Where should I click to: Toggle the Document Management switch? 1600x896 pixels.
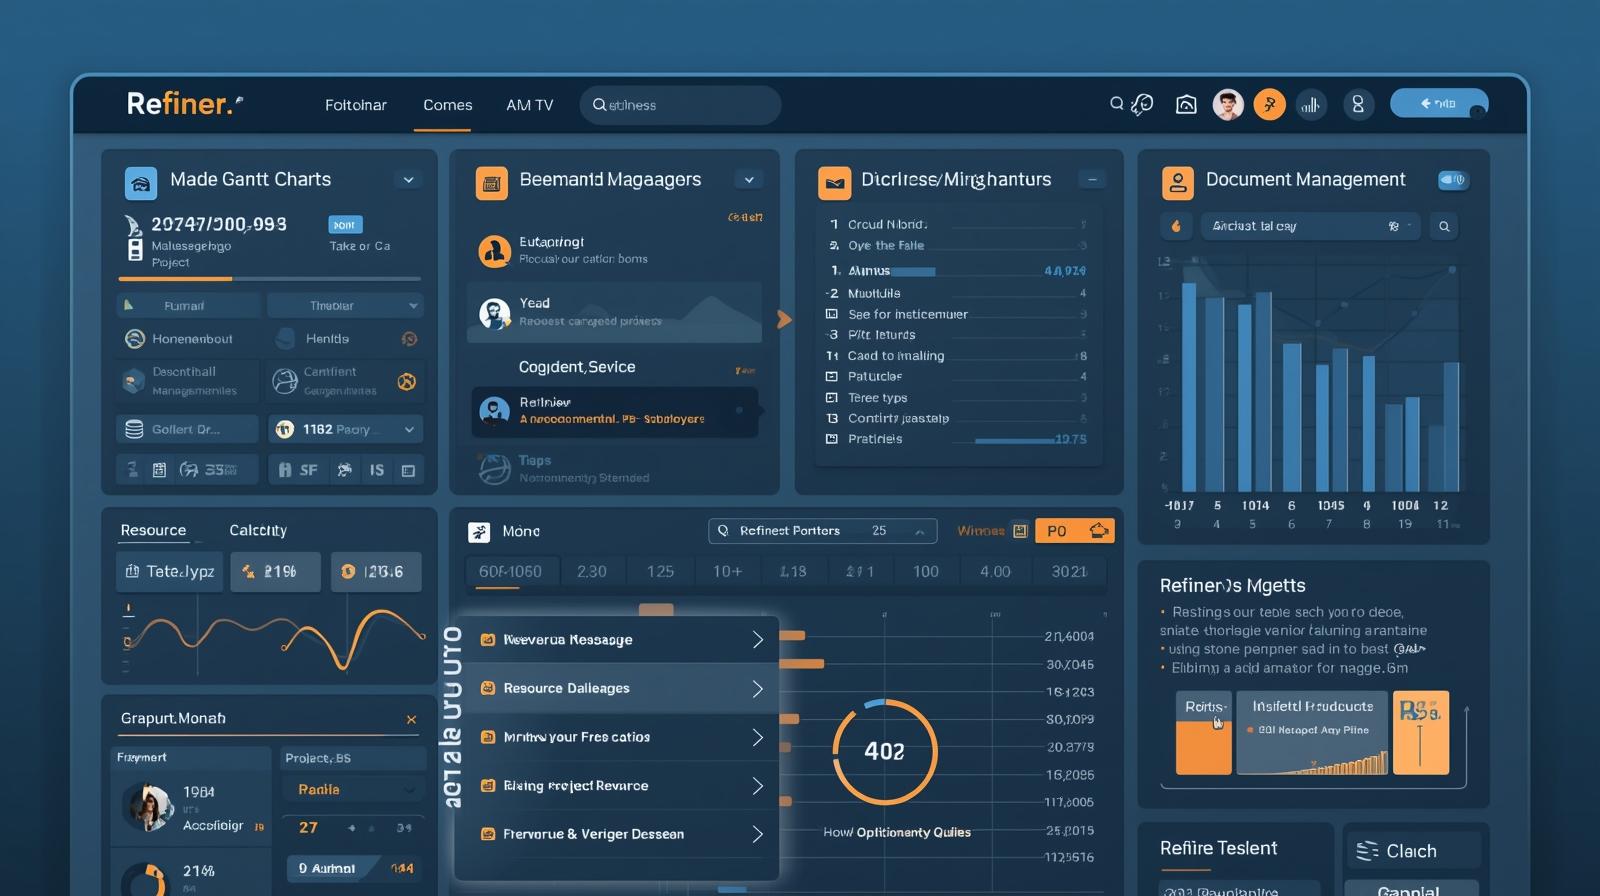pyautogui.click(x=1452, y=180)
